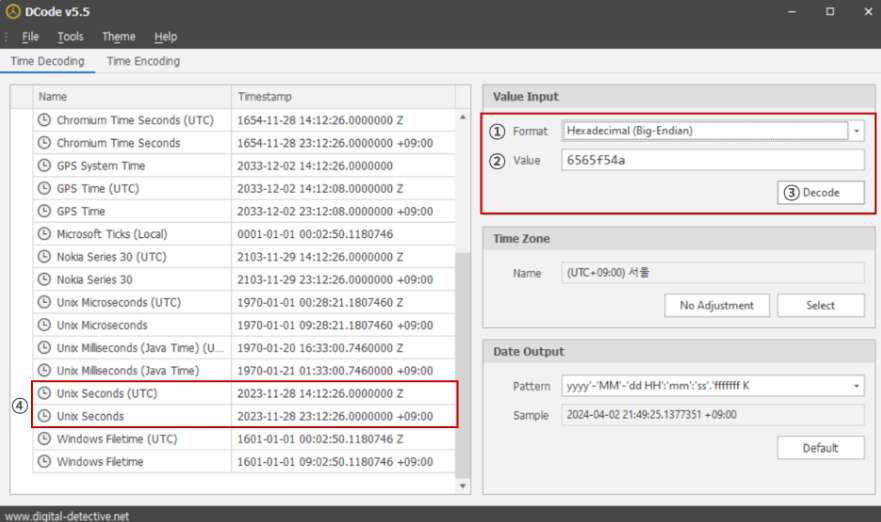Select the Nokia Series 30 row name

click(x=94, y=279)
